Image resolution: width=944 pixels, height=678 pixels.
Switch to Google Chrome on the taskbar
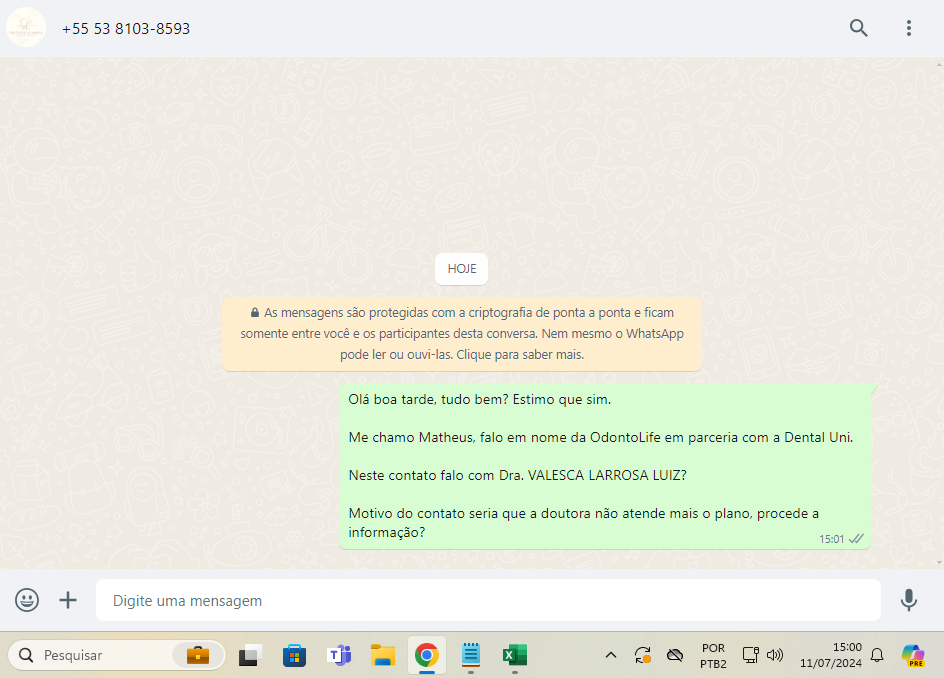tap(427, 655)
